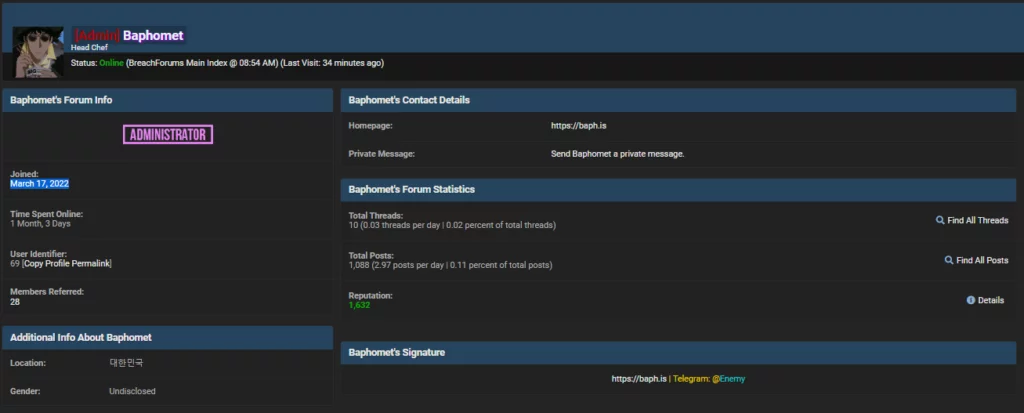Click Copy Profile Permalink
The height and width of the screenshot is (413, 1024).
pyautogui.click(x=67, y=263)
